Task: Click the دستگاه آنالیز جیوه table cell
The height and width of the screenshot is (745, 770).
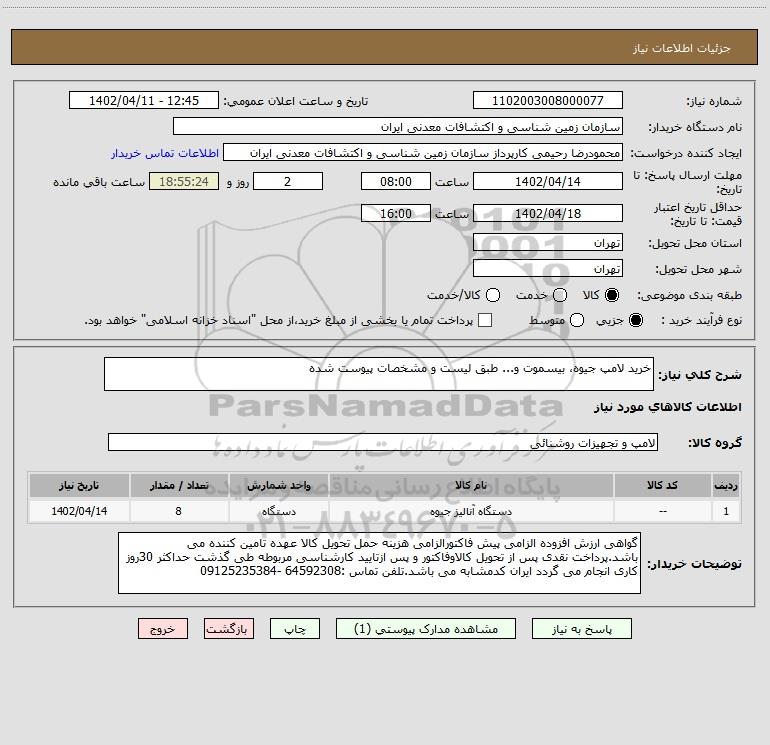Action: click(x=470, y=511)
